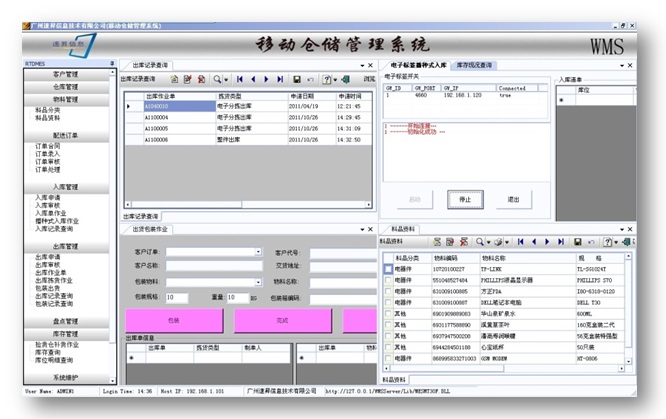Expand the 包装物料 combo box
This screenshot has width=666, height=419.
click(x=259, y=283)
